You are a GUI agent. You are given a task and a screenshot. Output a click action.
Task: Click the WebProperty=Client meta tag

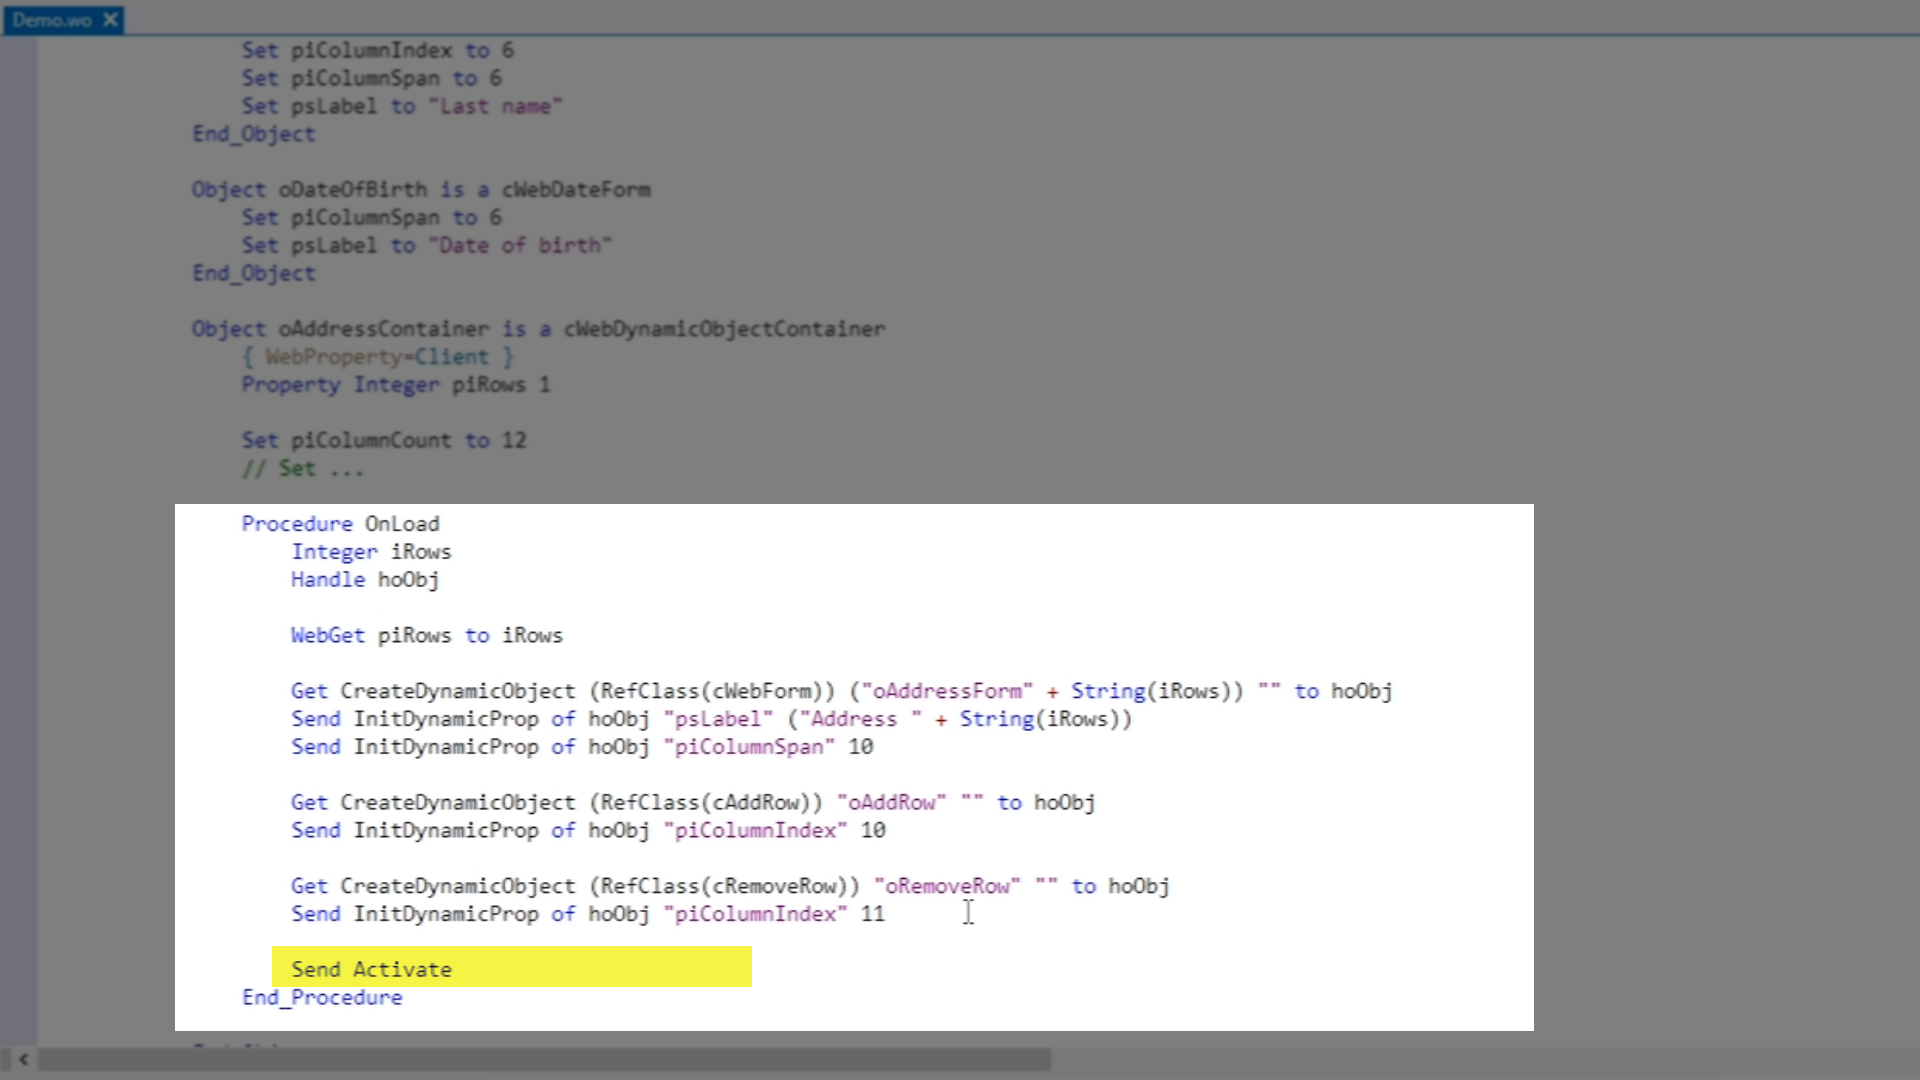coord(378,357)
